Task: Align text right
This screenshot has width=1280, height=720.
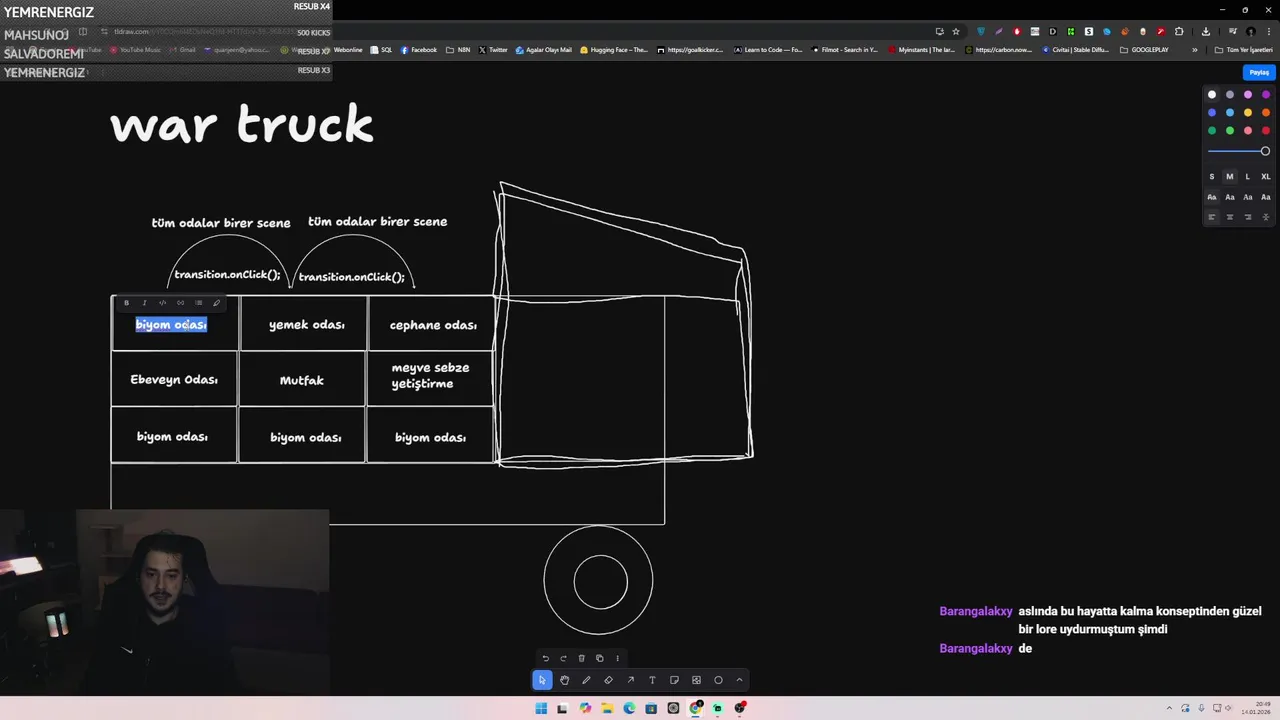Action: [x=1248, y=217]
